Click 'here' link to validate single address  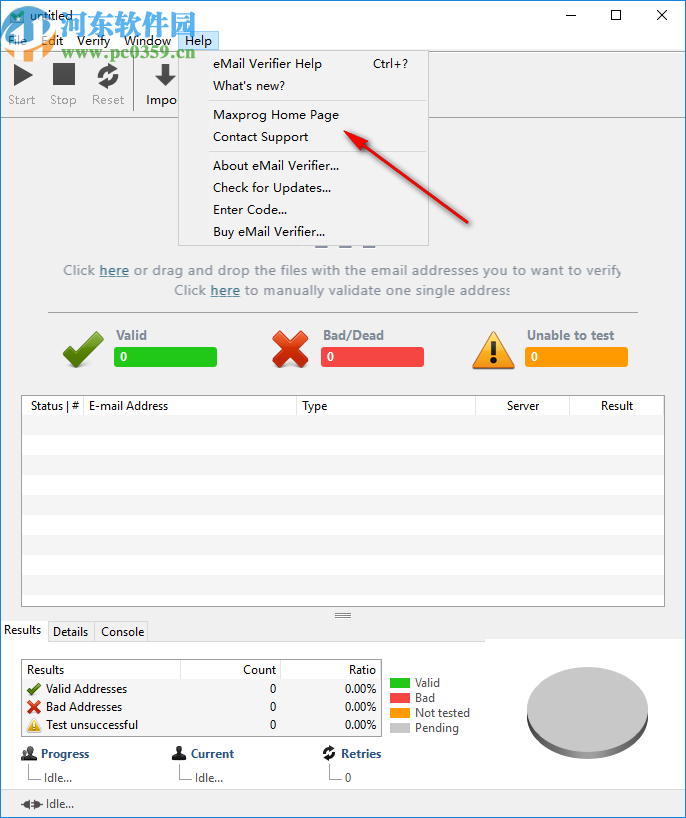point(225,291)
